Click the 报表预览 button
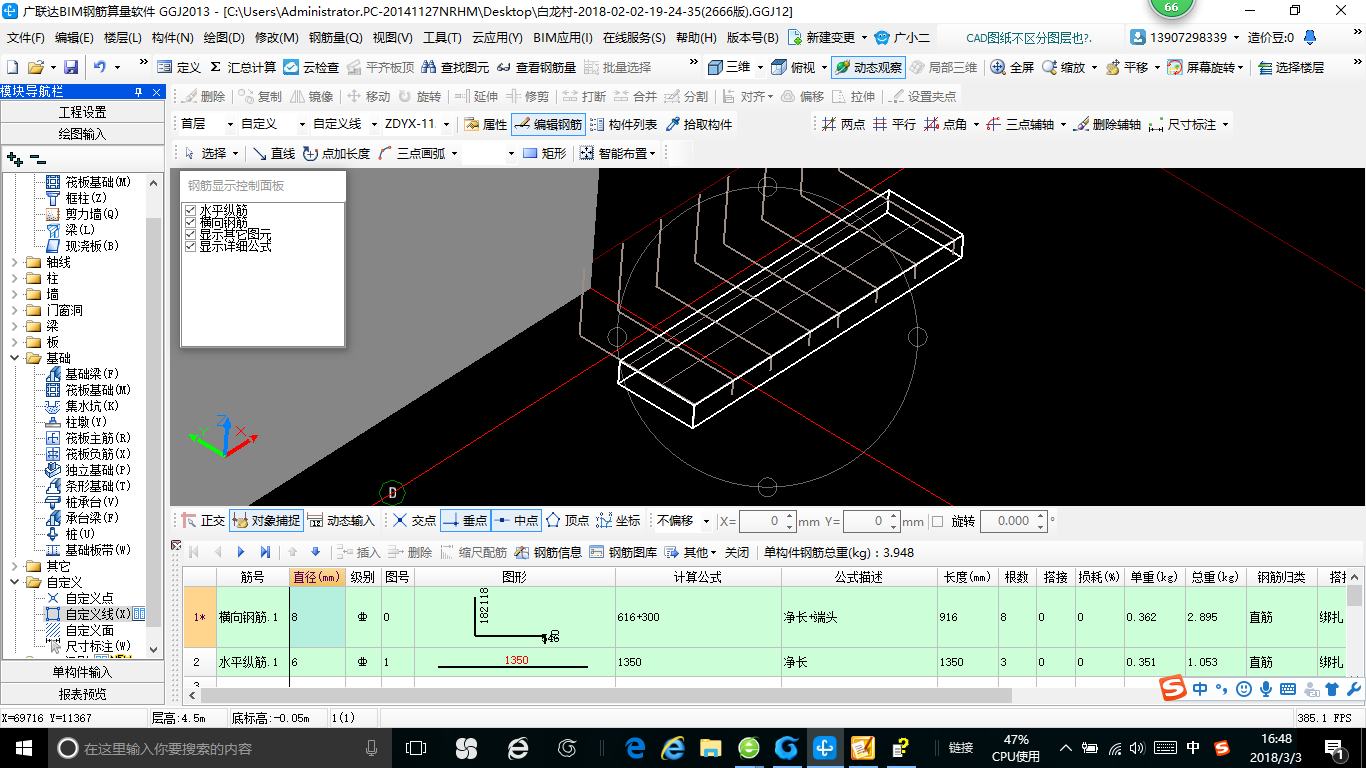Image resolution: width=1366 pixels, height=768 pixels. [x=83, y=693]
